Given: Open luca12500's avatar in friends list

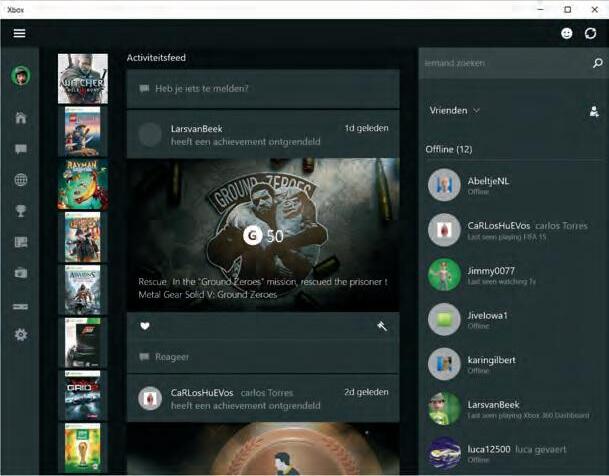Looking at the screenshot, I should point(444,453).
